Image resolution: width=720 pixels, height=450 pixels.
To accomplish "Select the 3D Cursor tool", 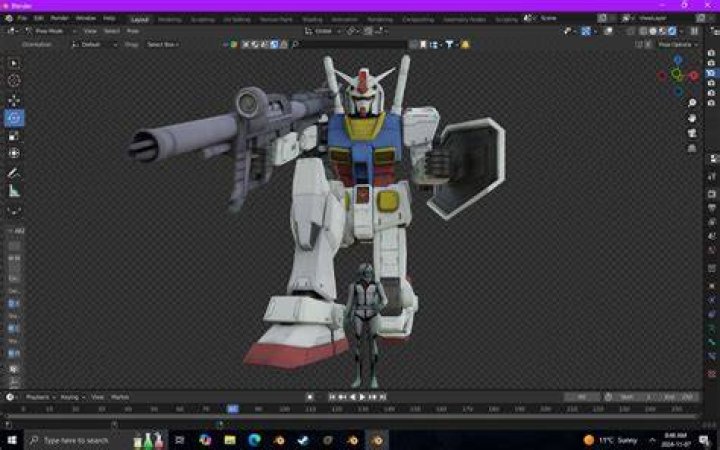I will point(14,81).
